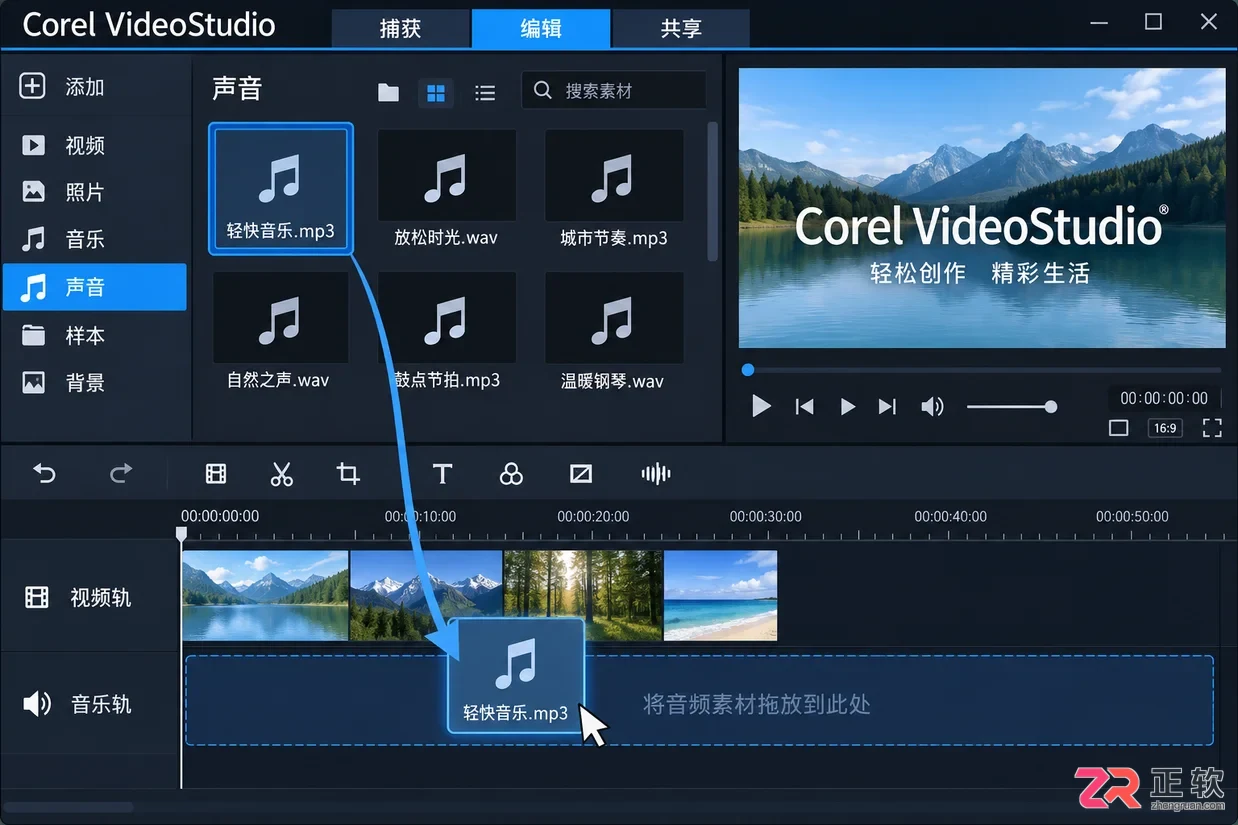Click the preview window size icon
The width and height of the screenshot is (1238, 825).
(x=1119, y=428)
